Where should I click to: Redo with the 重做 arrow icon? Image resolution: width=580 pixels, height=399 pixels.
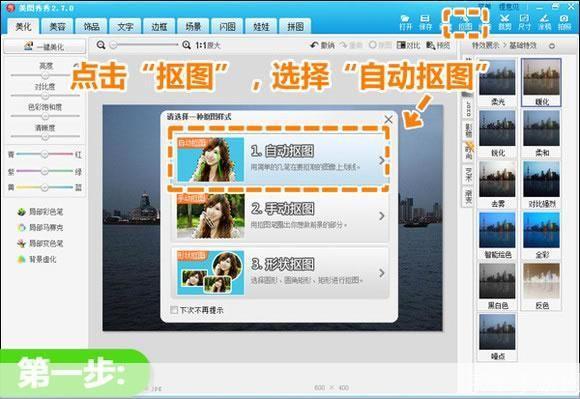(351, 45)
